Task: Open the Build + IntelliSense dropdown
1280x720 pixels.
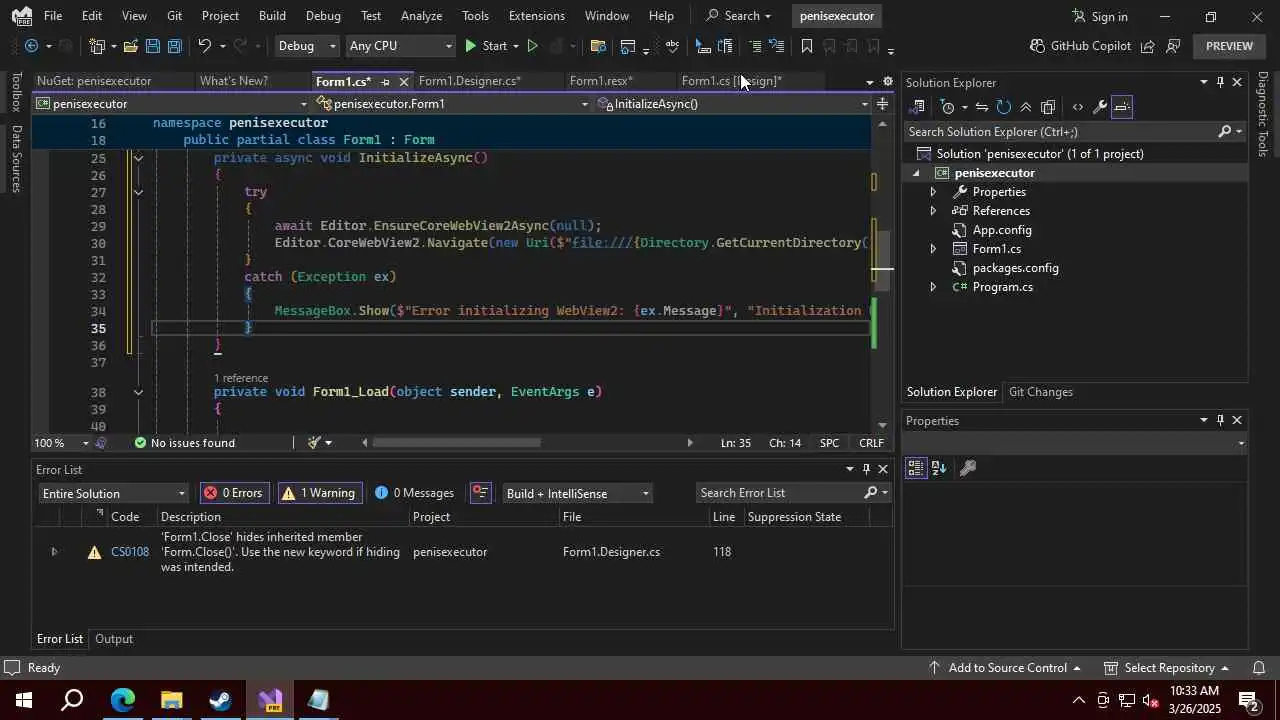Action: coord(577,493)
